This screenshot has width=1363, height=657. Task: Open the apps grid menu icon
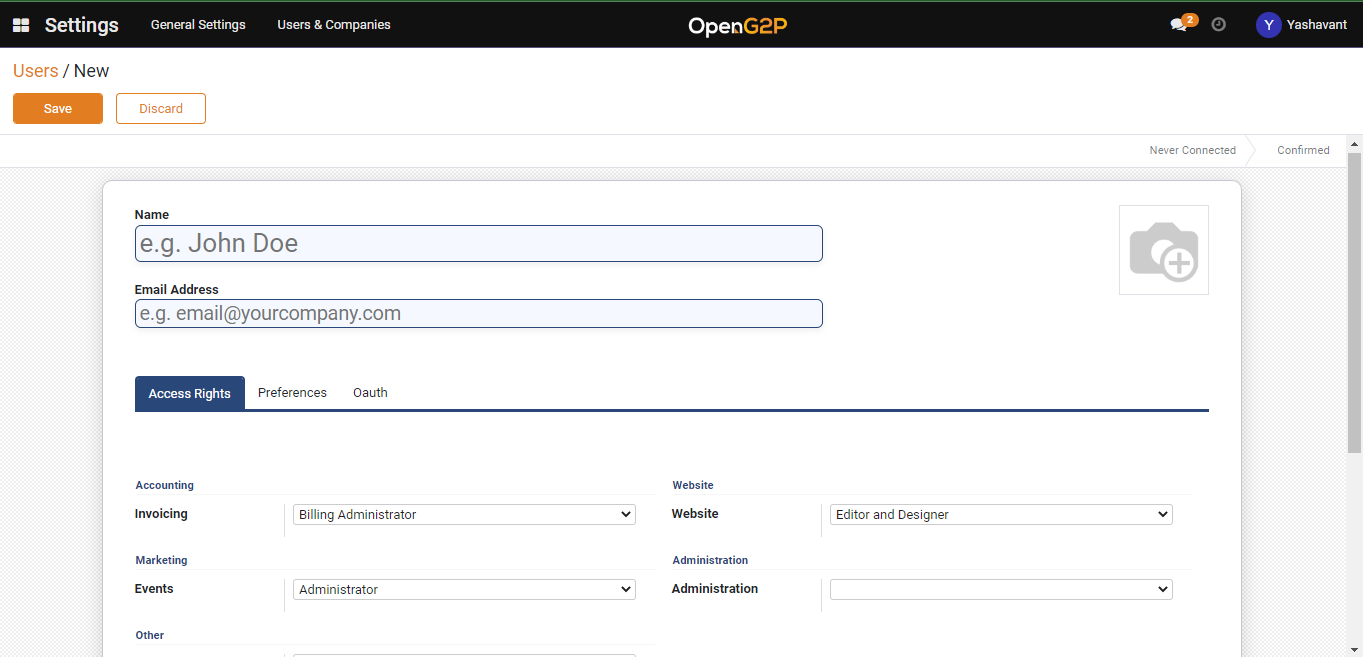coord(21,25)
